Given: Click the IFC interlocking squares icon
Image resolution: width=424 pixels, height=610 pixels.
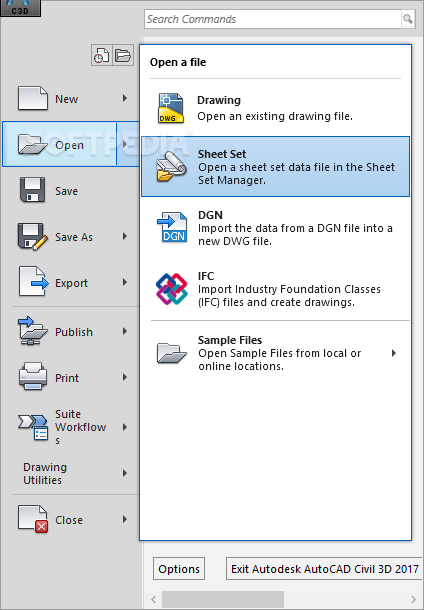Looking at the screenshot, I should [x=172, y=289].
